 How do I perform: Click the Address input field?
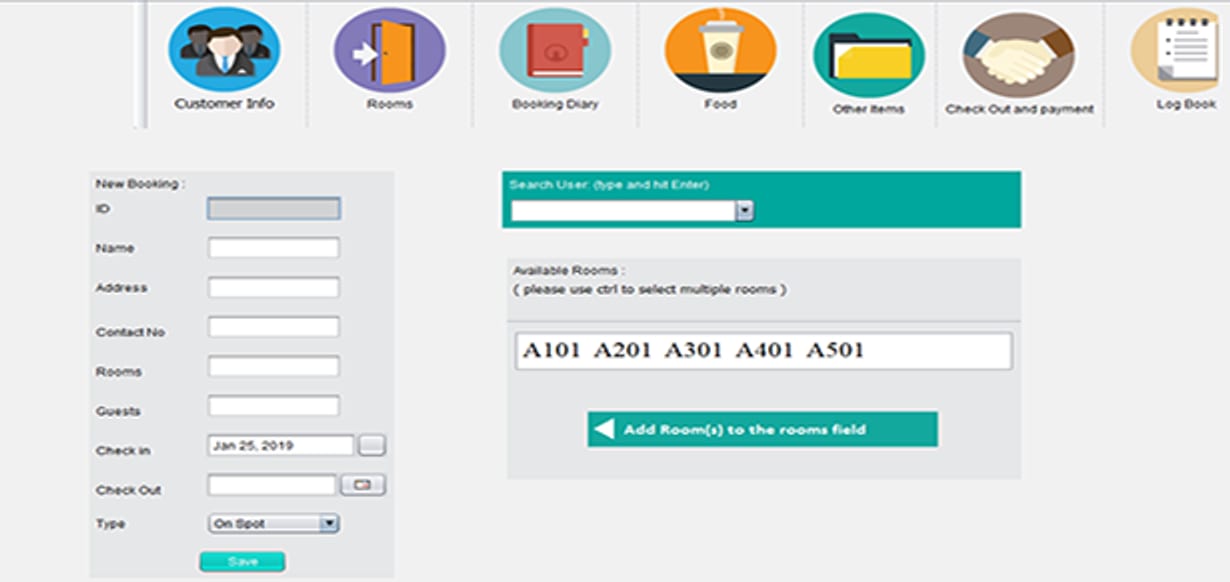coord(274,288)
